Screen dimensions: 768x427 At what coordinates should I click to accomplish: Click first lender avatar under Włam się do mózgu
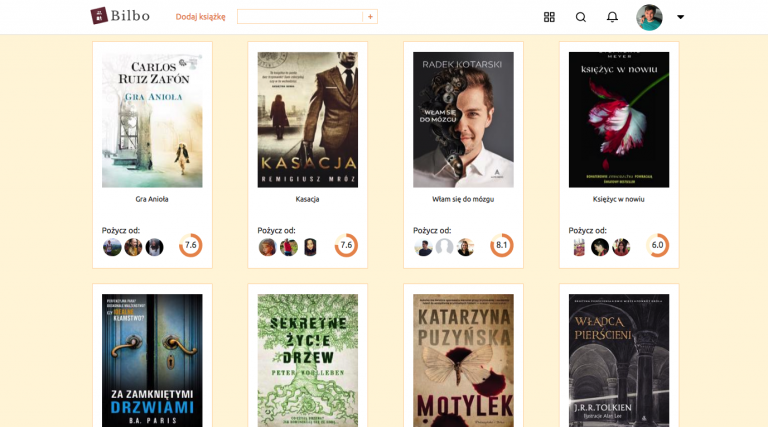point(423,247)
